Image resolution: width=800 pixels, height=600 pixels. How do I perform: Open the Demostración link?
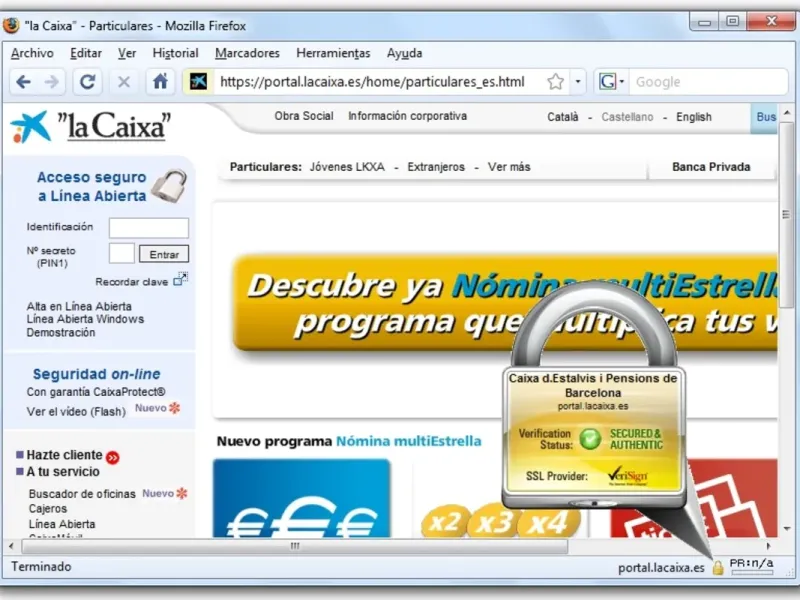coord(61,332)
